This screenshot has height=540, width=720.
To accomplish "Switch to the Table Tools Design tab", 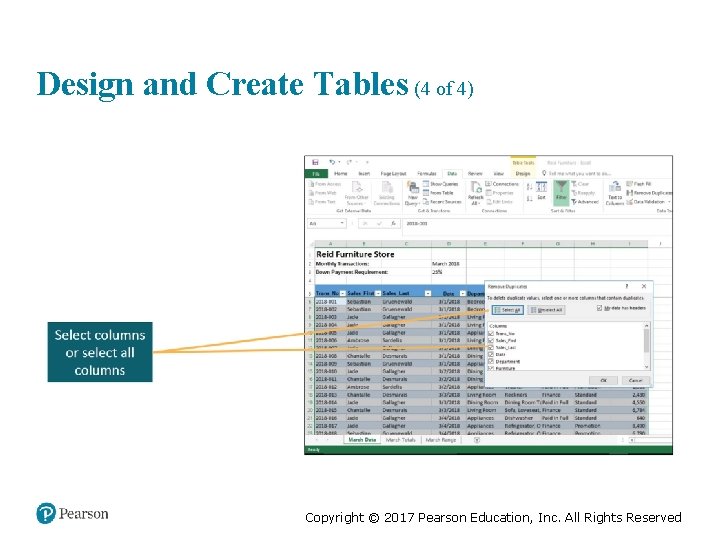I will (523, 174).
